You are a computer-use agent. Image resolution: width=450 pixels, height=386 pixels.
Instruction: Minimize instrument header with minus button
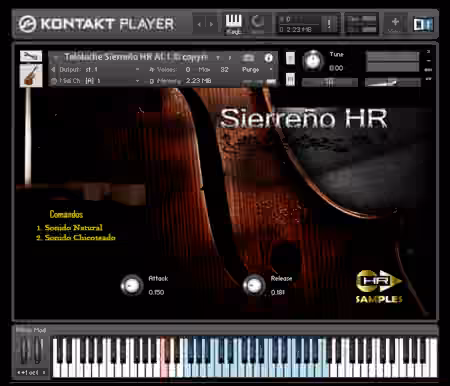pyautogui.click(x=428, y=61)
